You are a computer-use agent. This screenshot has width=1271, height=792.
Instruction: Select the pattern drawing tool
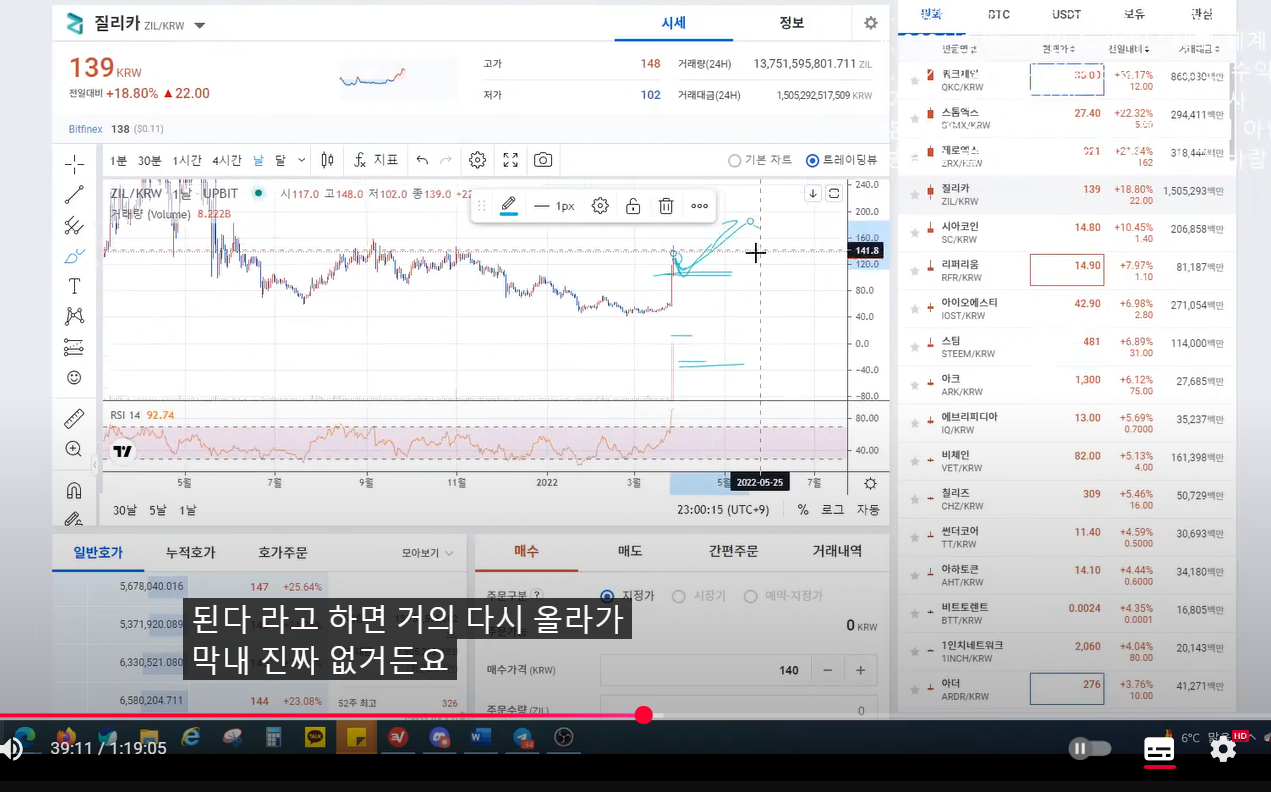tap(74, 316)
